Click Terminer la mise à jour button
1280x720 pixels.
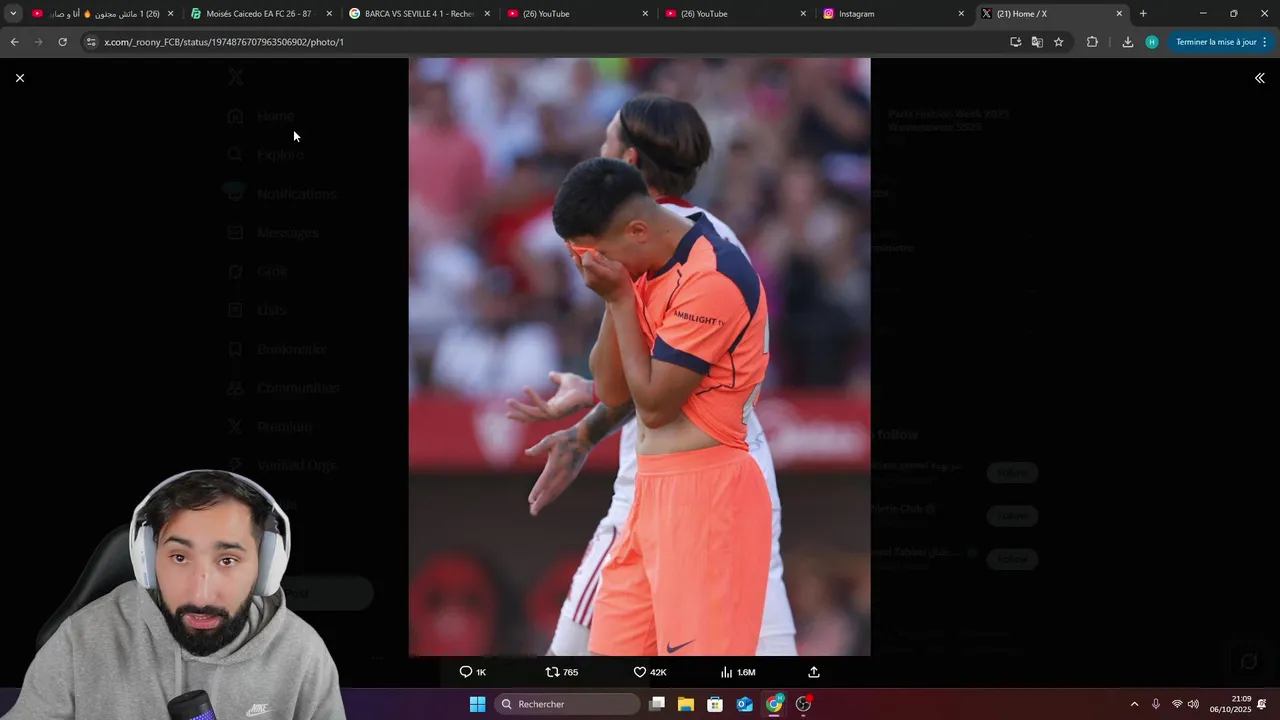1216,42
